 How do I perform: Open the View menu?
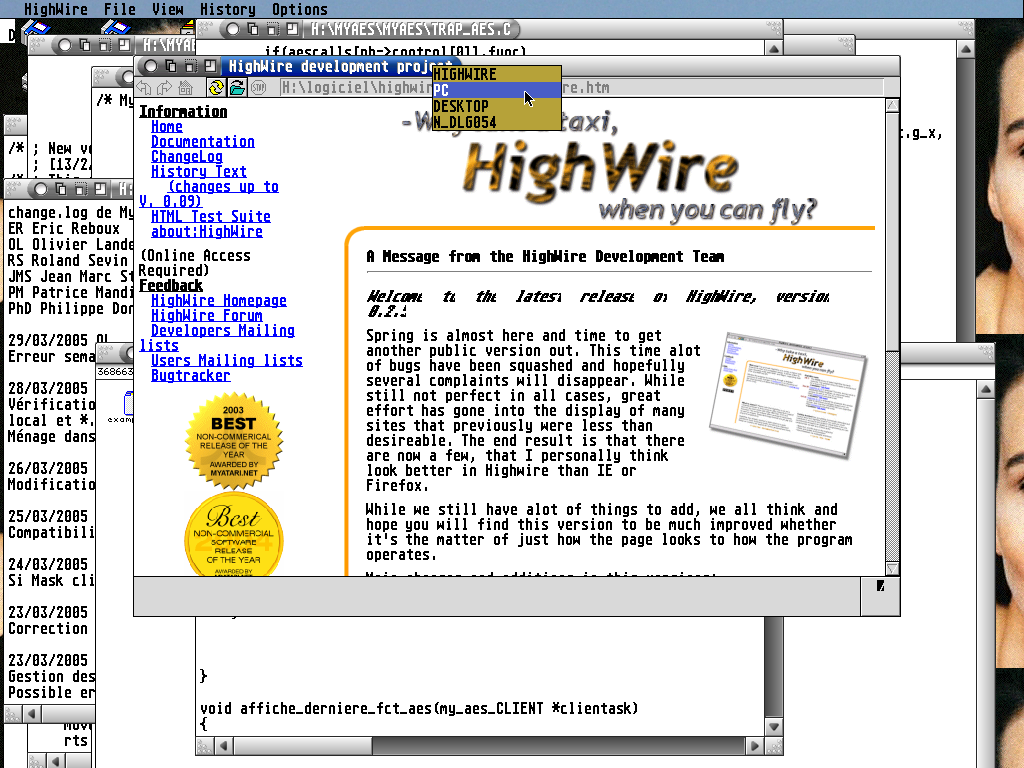168,9
